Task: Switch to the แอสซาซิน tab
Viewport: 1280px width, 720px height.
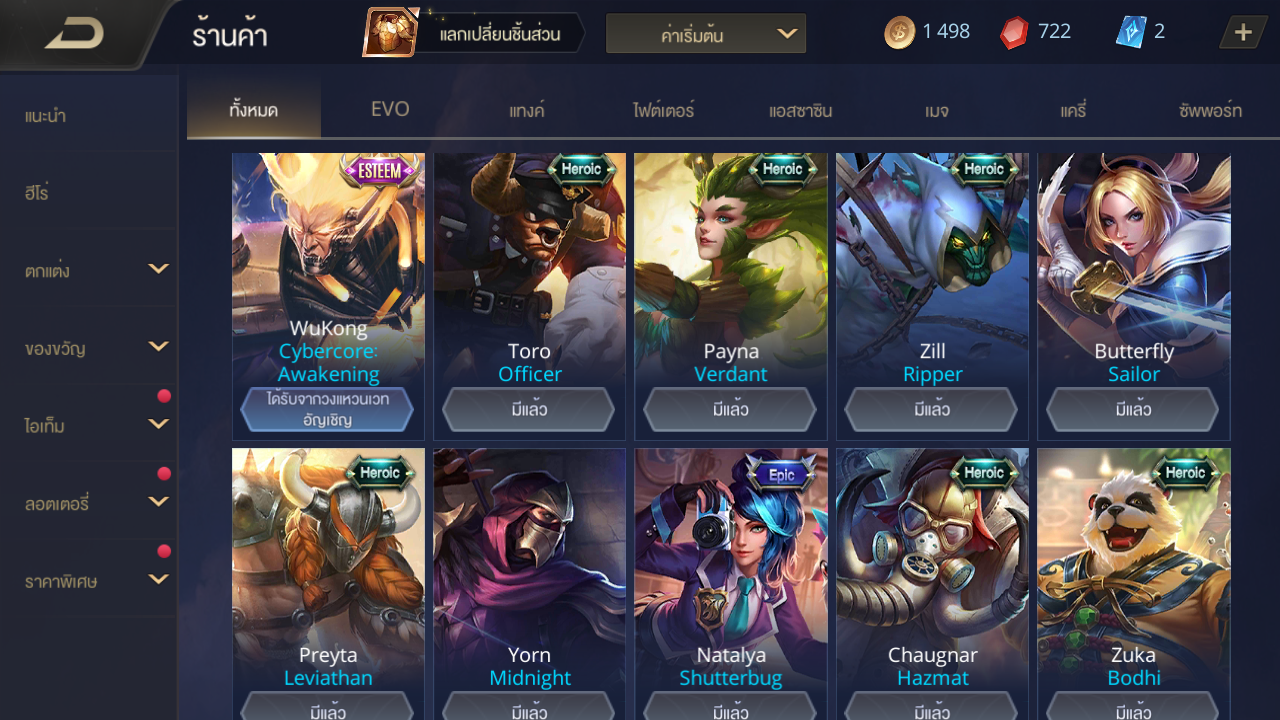Action: click(800, 110)
